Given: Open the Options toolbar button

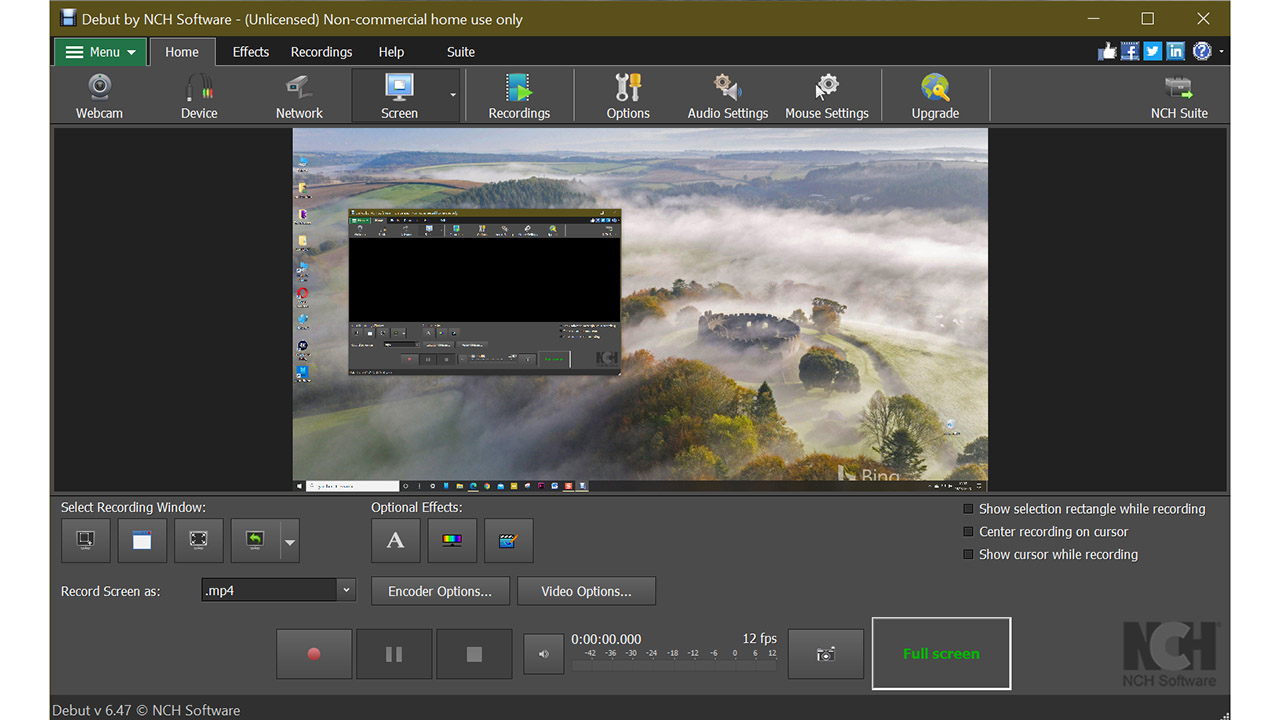Looking at the screenshot, I should (x=628, y=96).
